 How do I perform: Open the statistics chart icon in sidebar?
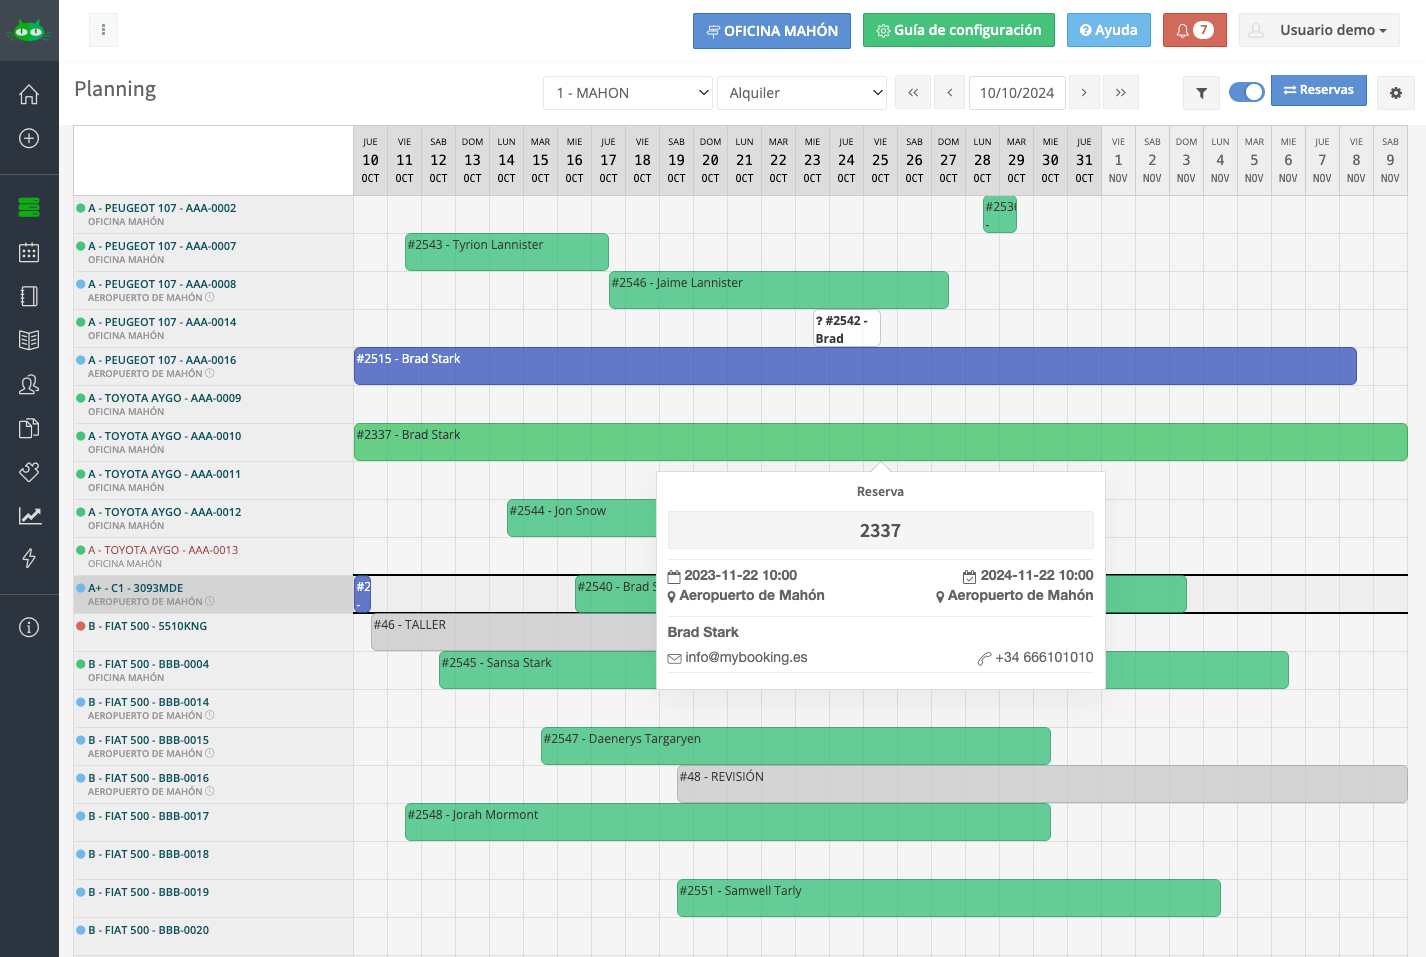click(x=29, y=516)
